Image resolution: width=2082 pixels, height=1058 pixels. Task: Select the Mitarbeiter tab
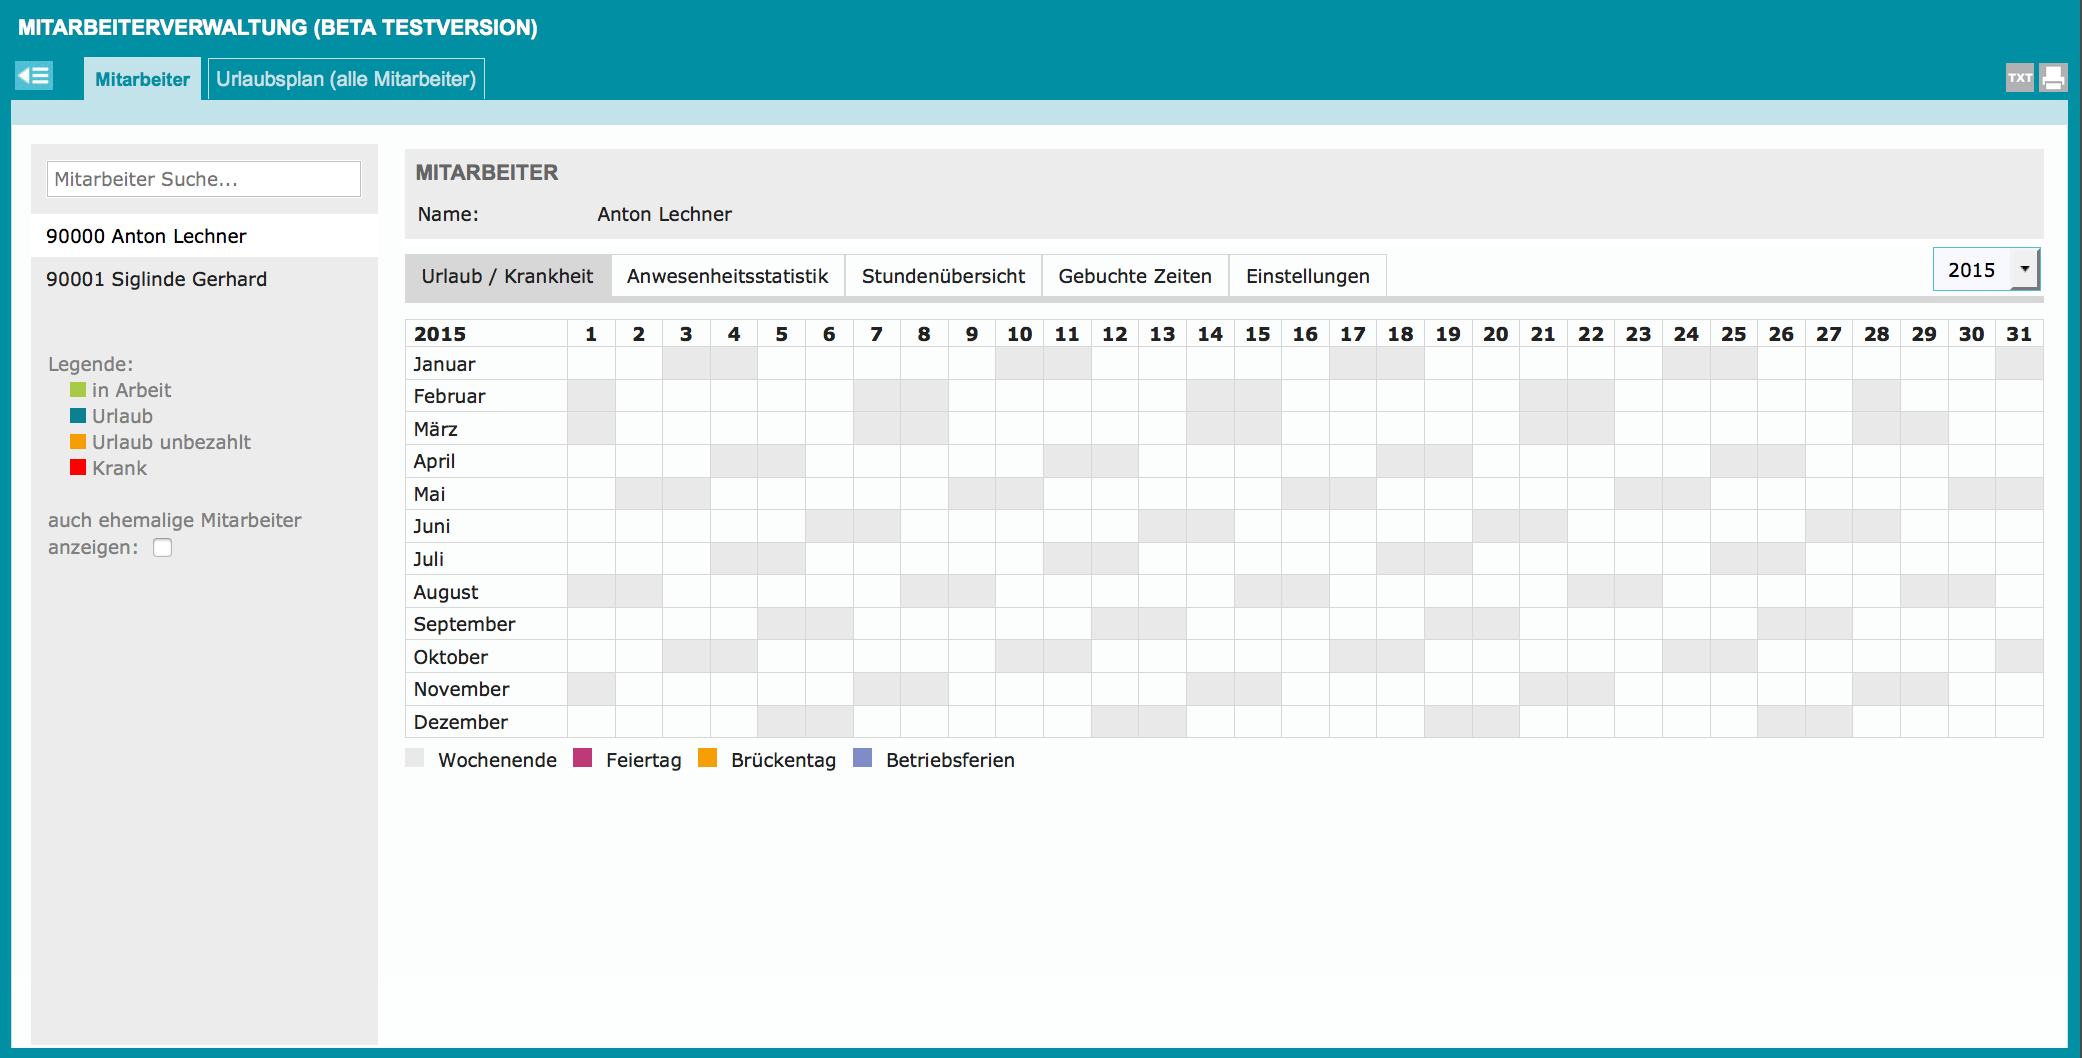(142, 79)
